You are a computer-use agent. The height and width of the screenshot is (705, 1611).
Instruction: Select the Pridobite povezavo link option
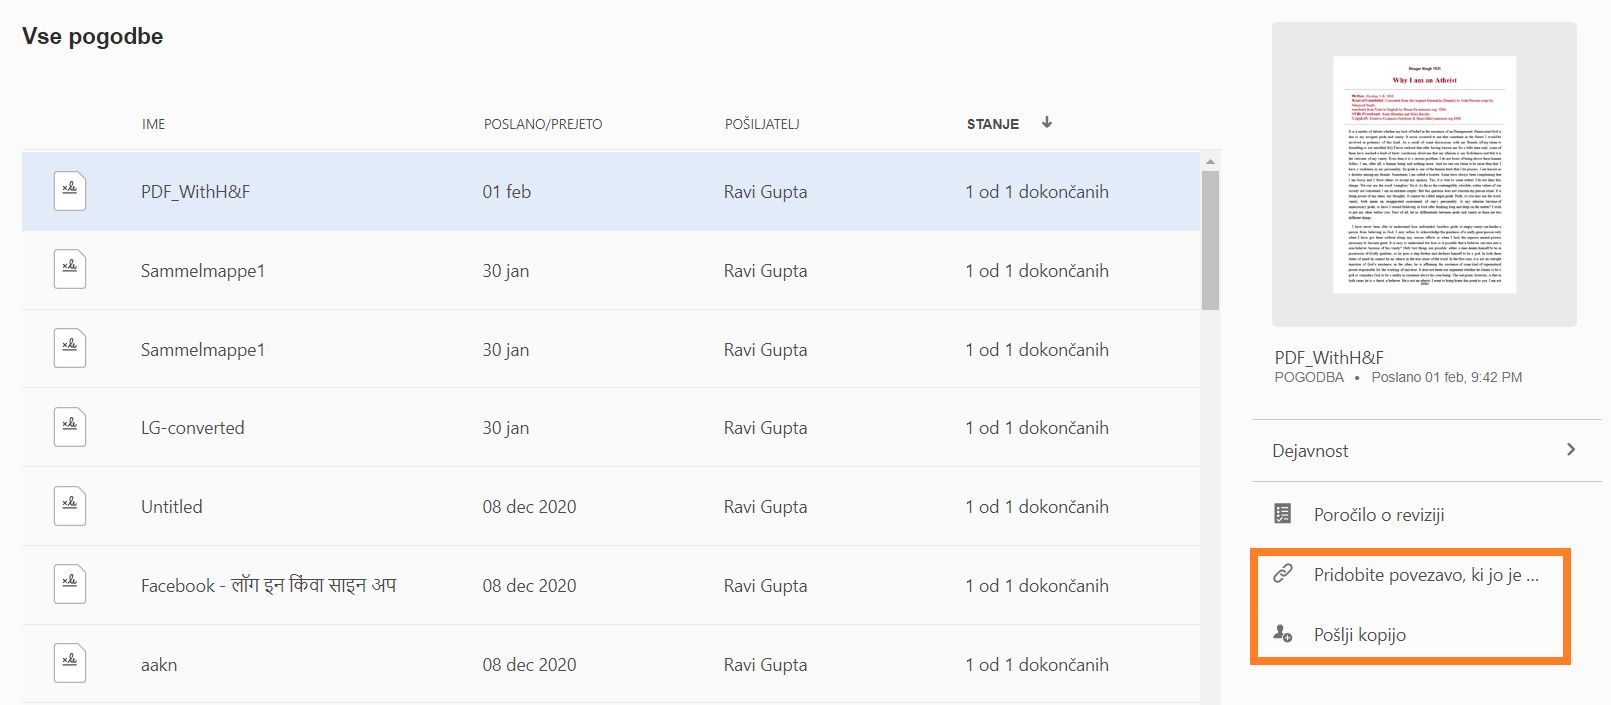pos(1425,575)
